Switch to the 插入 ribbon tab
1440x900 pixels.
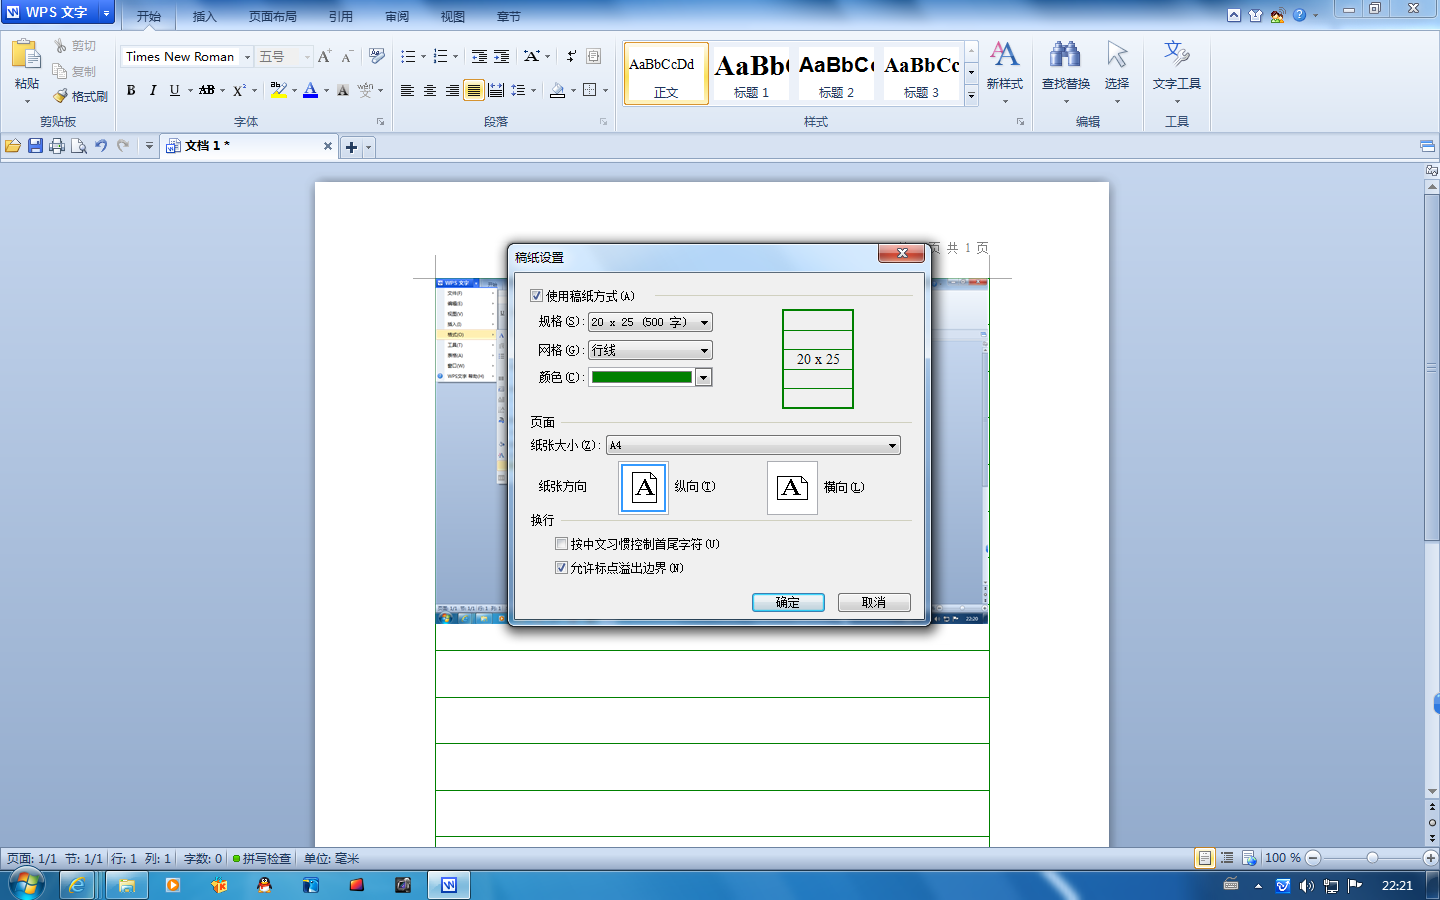point(204,16)
